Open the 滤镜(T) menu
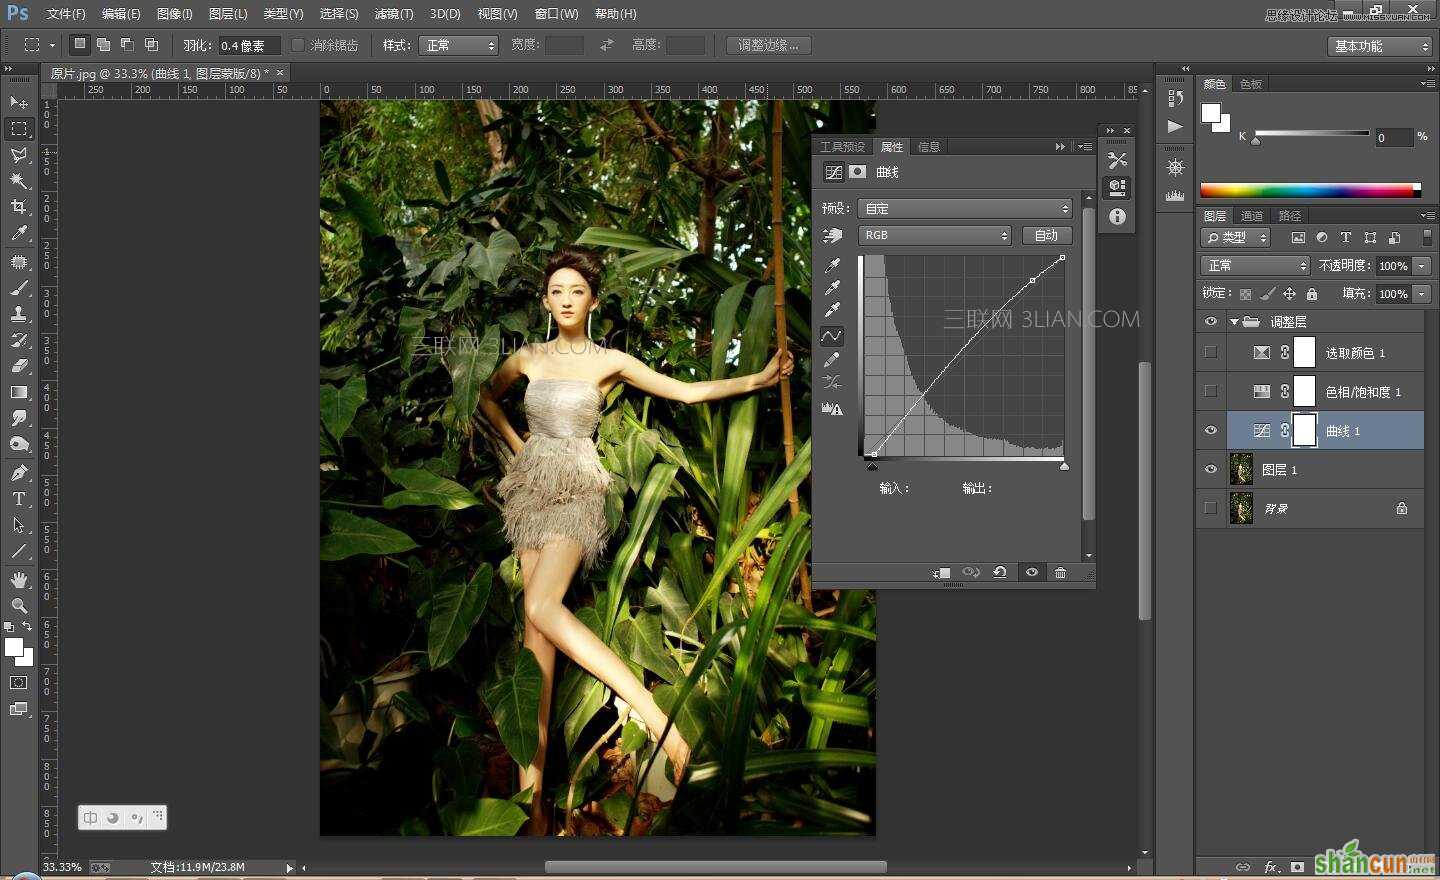Image resolution: width=1440 pixels, height=880 pixels. (x=393, y=14)
